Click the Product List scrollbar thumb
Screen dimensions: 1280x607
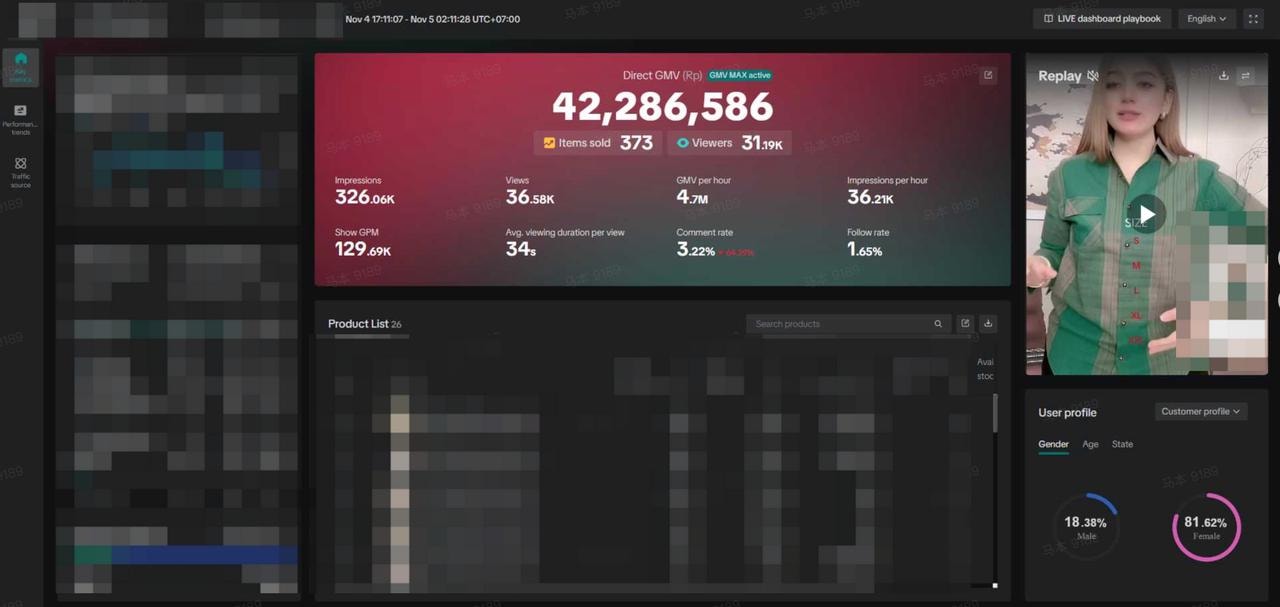click(994, 412)
